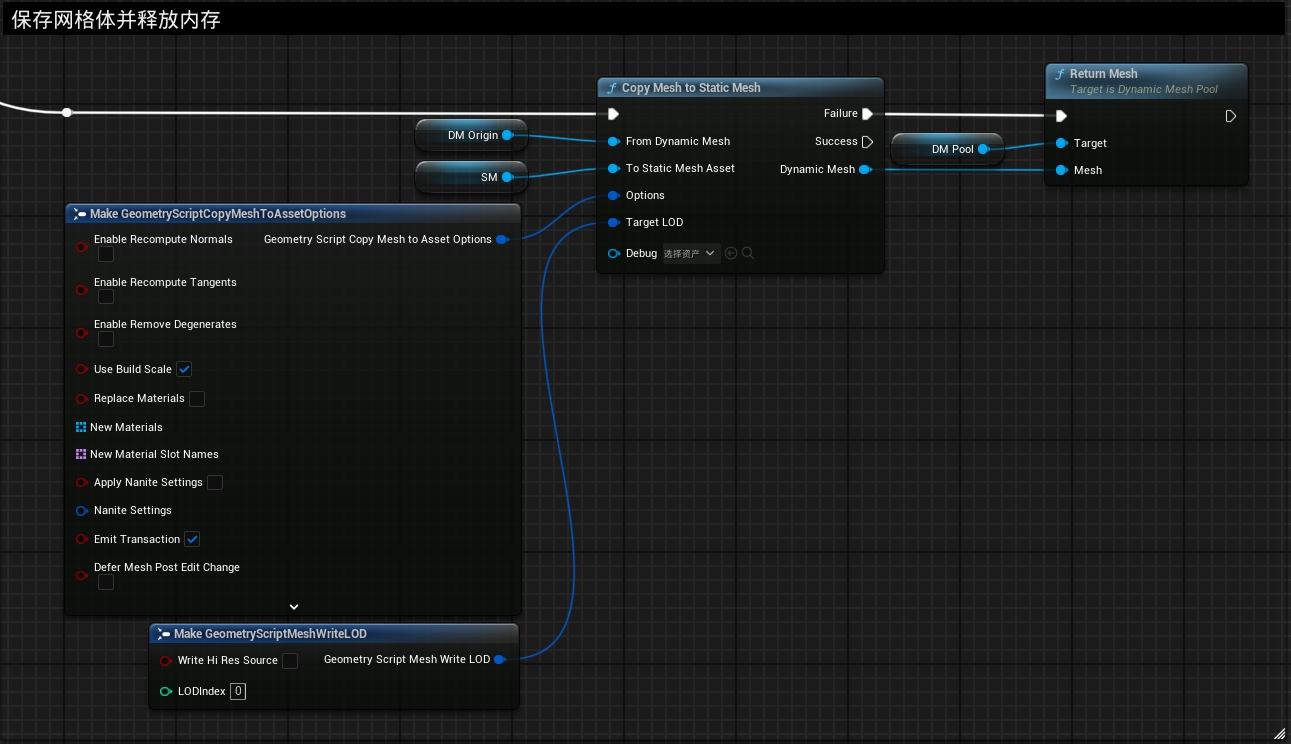Click the New Materials array pin icon
Screen dimensions: 1291x744
[x=81, y=427]
